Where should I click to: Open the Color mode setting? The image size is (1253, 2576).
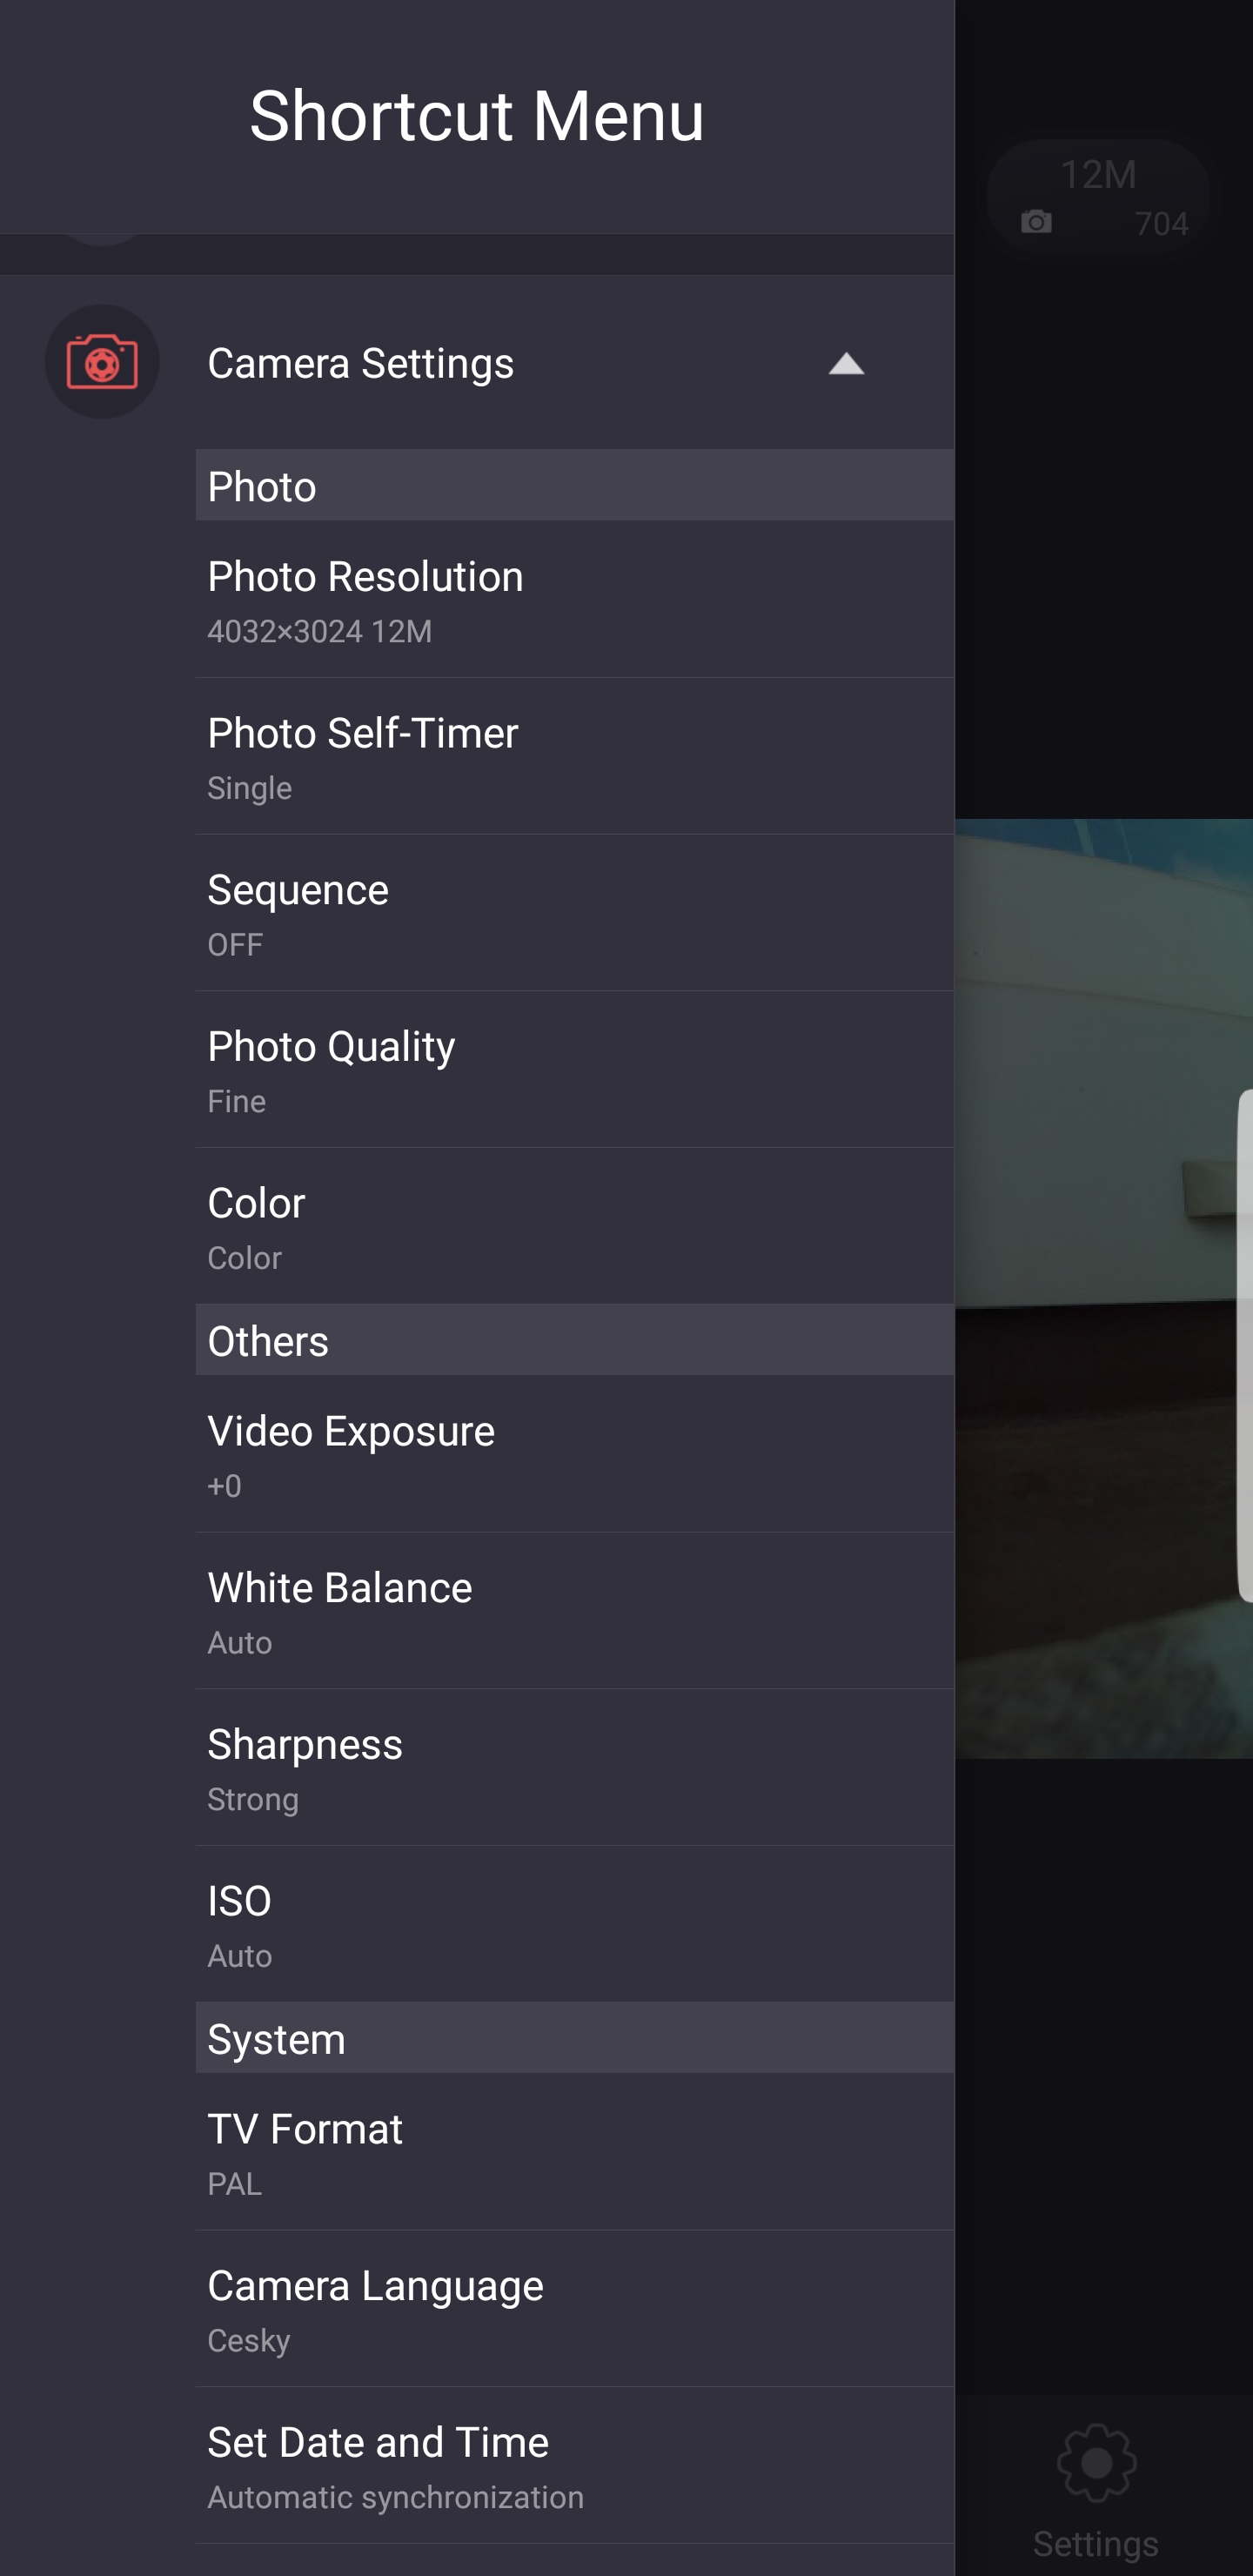[574, 1226]
